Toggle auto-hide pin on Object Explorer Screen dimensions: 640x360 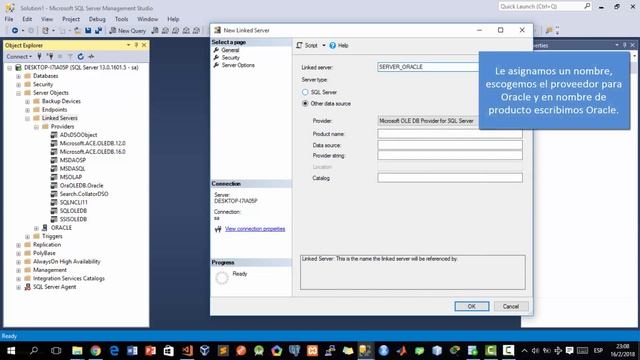point(136,45)
